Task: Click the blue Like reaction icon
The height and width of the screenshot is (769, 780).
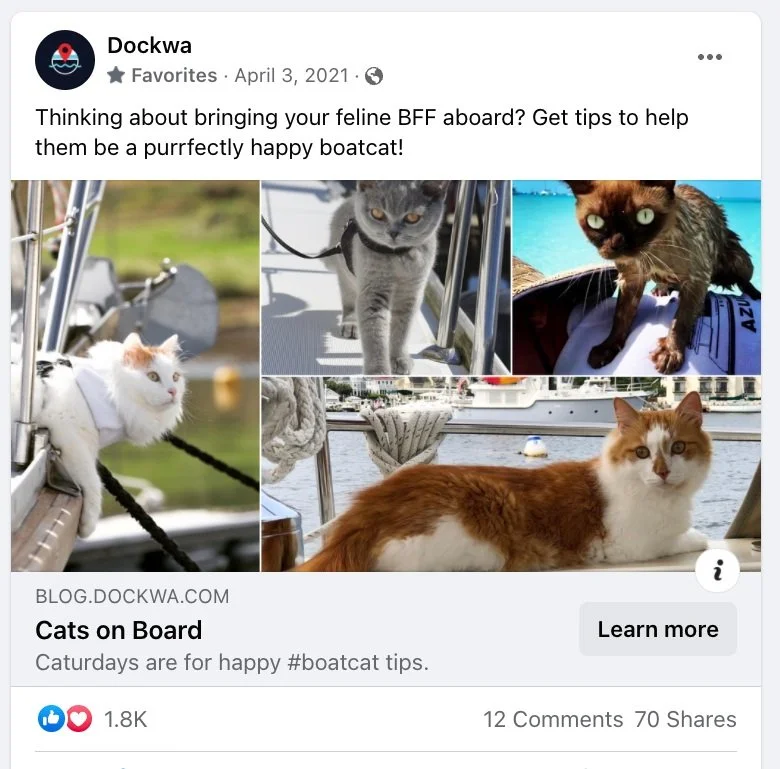Action: click(x=51, y=719)
